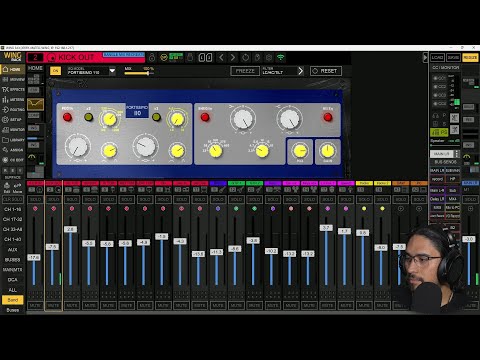Select CH 1-40 fader bank
Screen dimensions: 480x360
click(x=13, y=239)
